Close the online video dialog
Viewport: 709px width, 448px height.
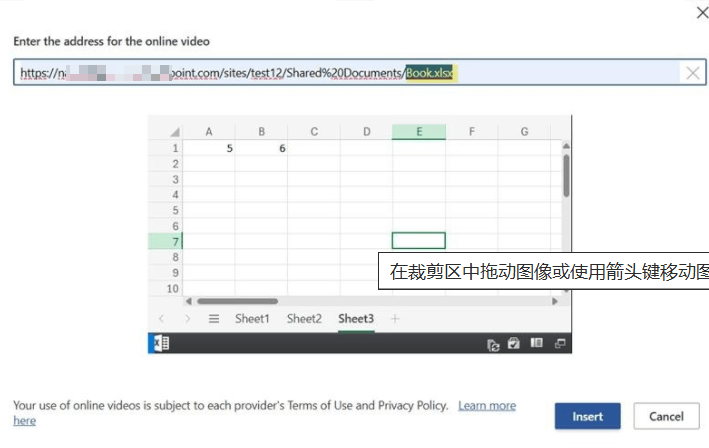[x=702, y=13]
